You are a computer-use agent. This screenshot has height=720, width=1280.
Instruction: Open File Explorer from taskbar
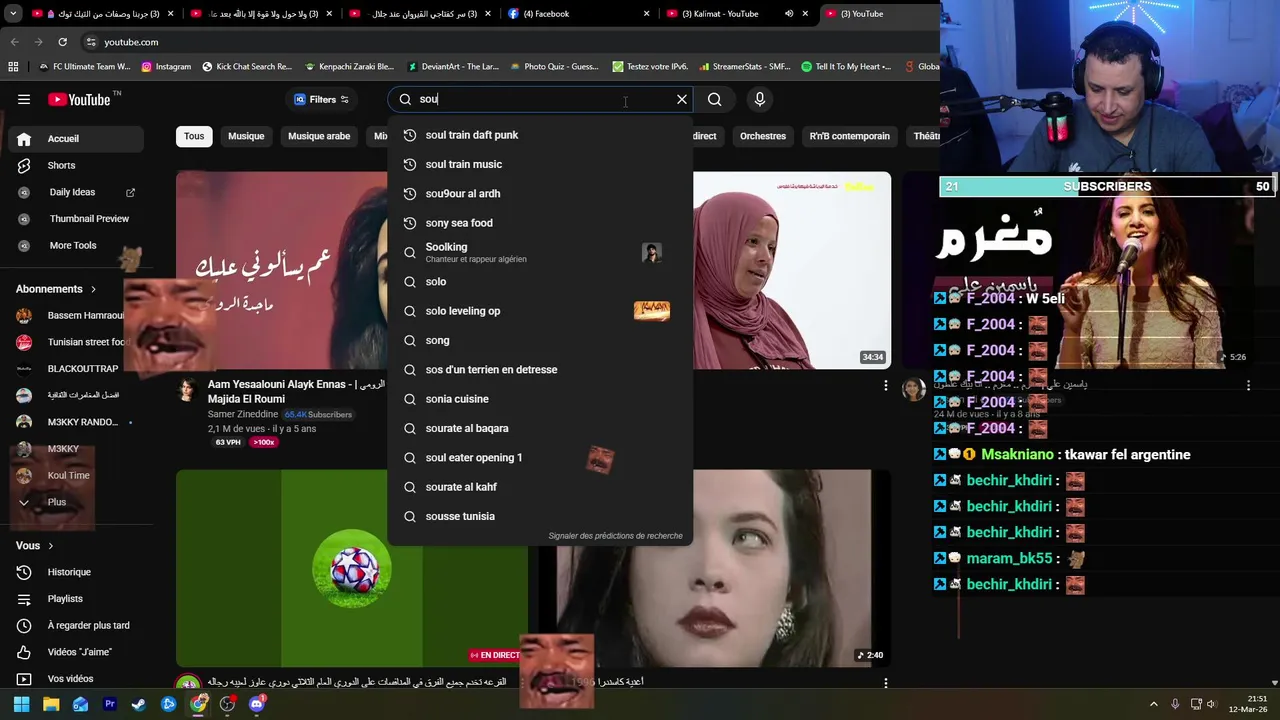pos(51,704)
